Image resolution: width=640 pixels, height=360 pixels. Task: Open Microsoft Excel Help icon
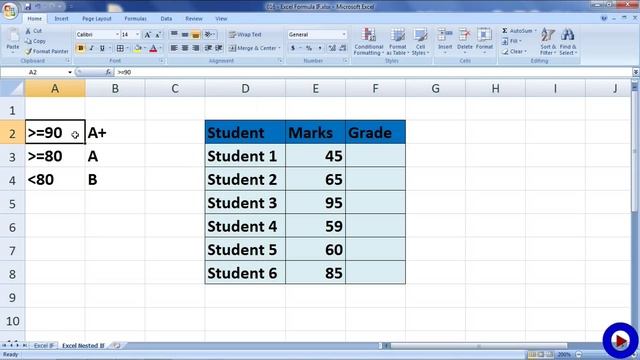pyautogui.click(x=604, y=18)
